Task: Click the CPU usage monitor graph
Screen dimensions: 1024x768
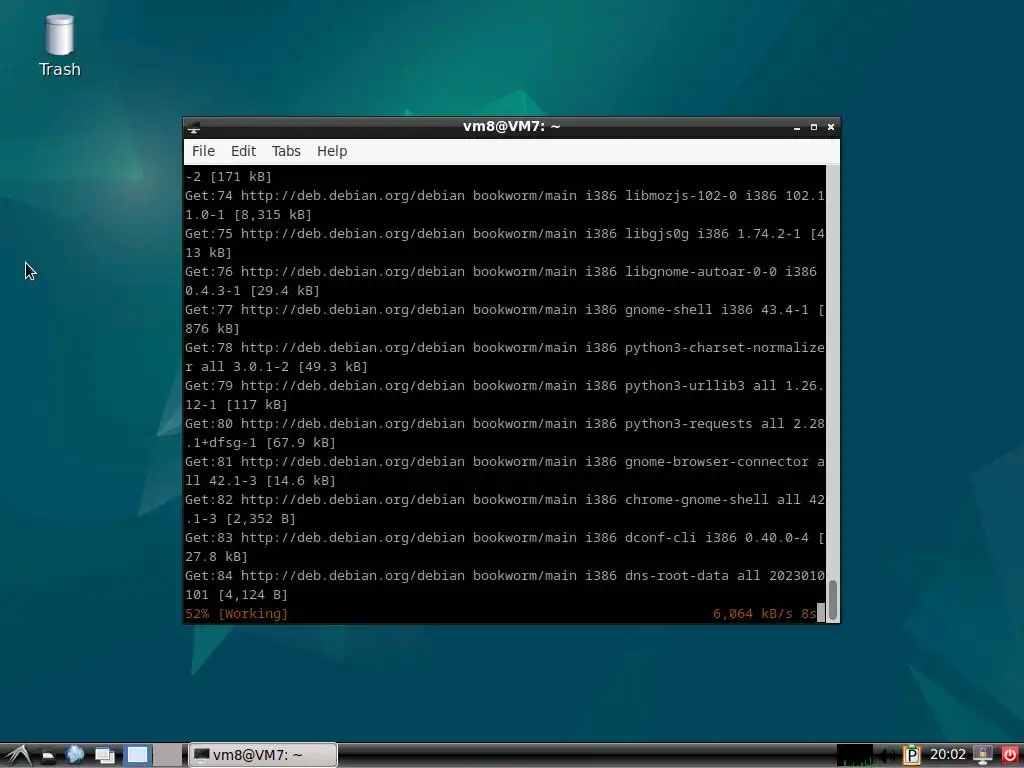Action: click(855, 755)
